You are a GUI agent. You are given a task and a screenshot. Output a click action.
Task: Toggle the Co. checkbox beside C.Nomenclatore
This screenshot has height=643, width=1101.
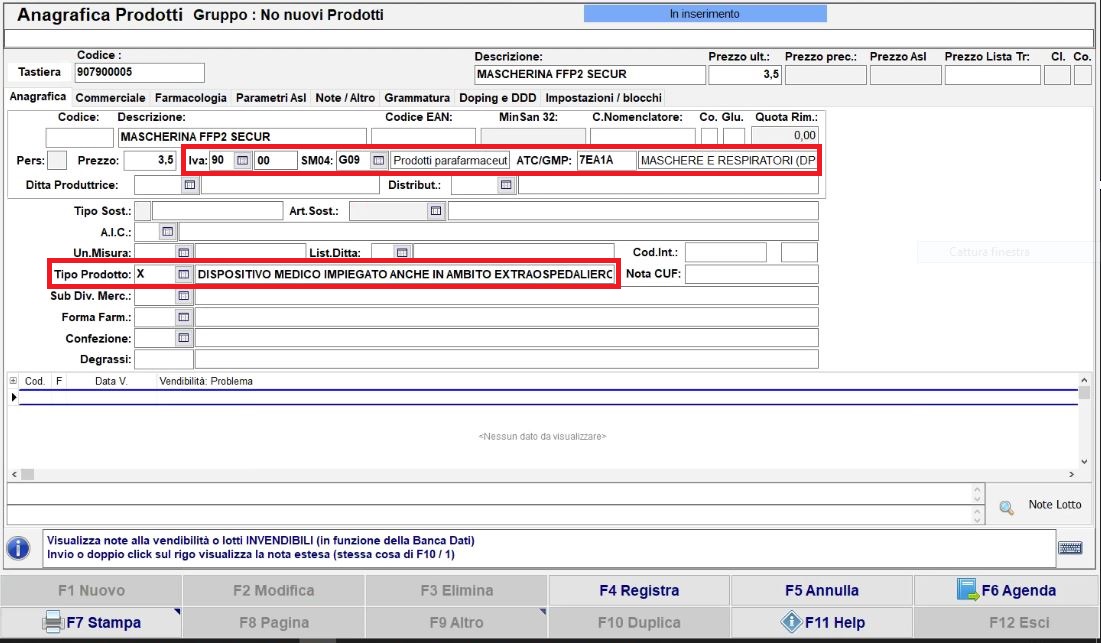709,136
